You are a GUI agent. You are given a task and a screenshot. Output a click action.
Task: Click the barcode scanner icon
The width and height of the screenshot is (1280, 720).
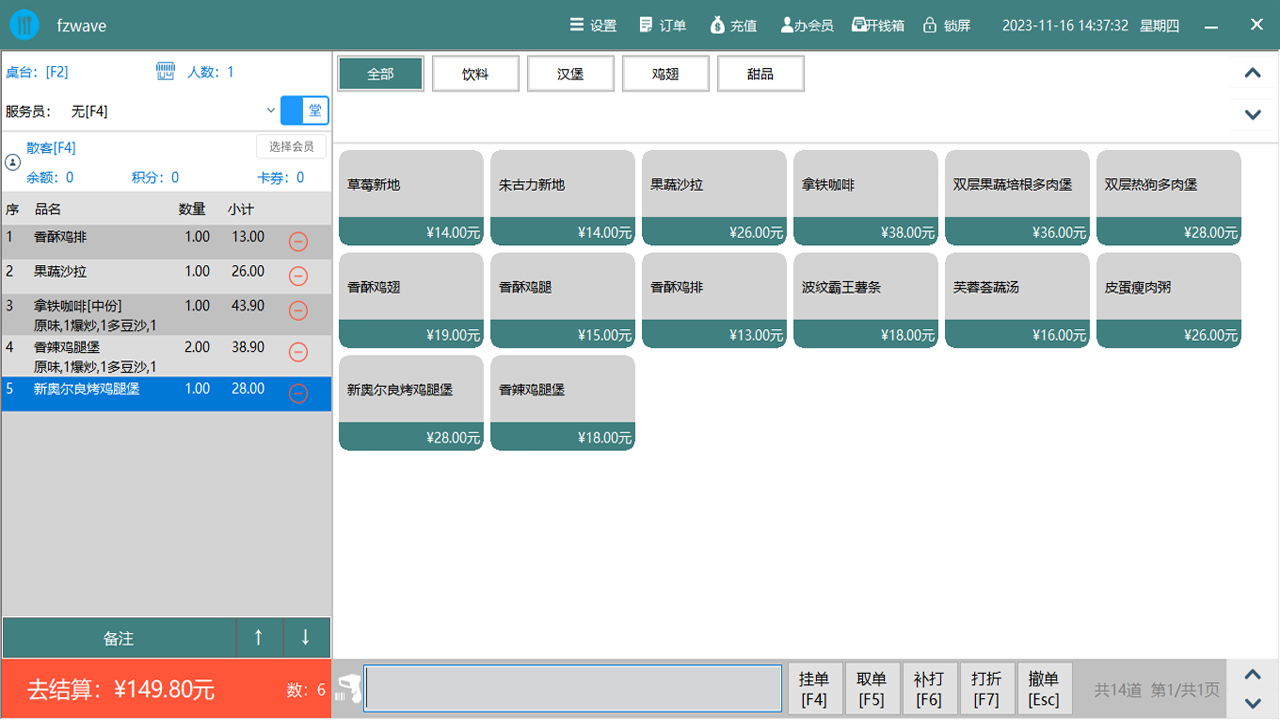pos(348,688)
